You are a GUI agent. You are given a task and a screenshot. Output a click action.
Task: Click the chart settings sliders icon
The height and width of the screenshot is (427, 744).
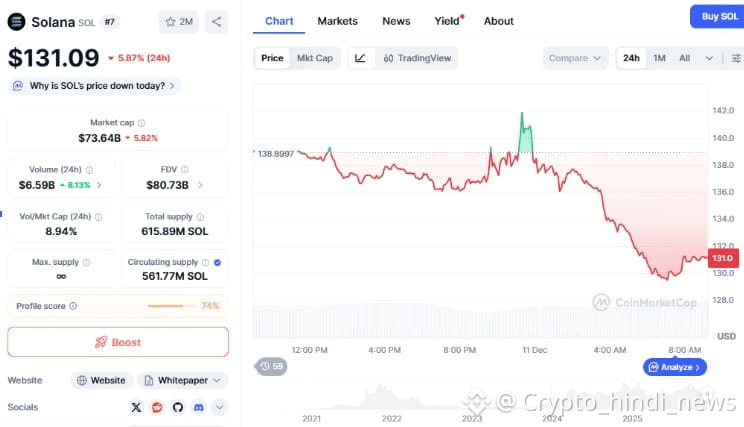point(736,58)
